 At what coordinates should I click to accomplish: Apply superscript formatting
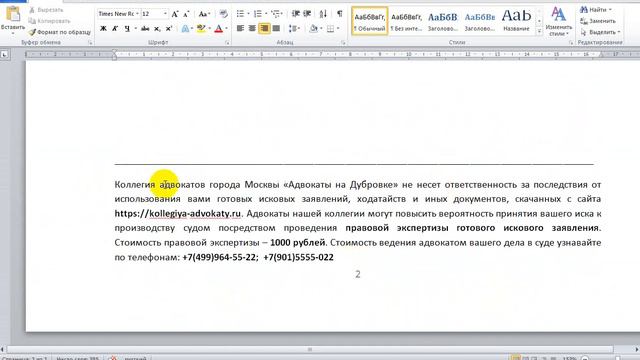(x=169, y=29)
